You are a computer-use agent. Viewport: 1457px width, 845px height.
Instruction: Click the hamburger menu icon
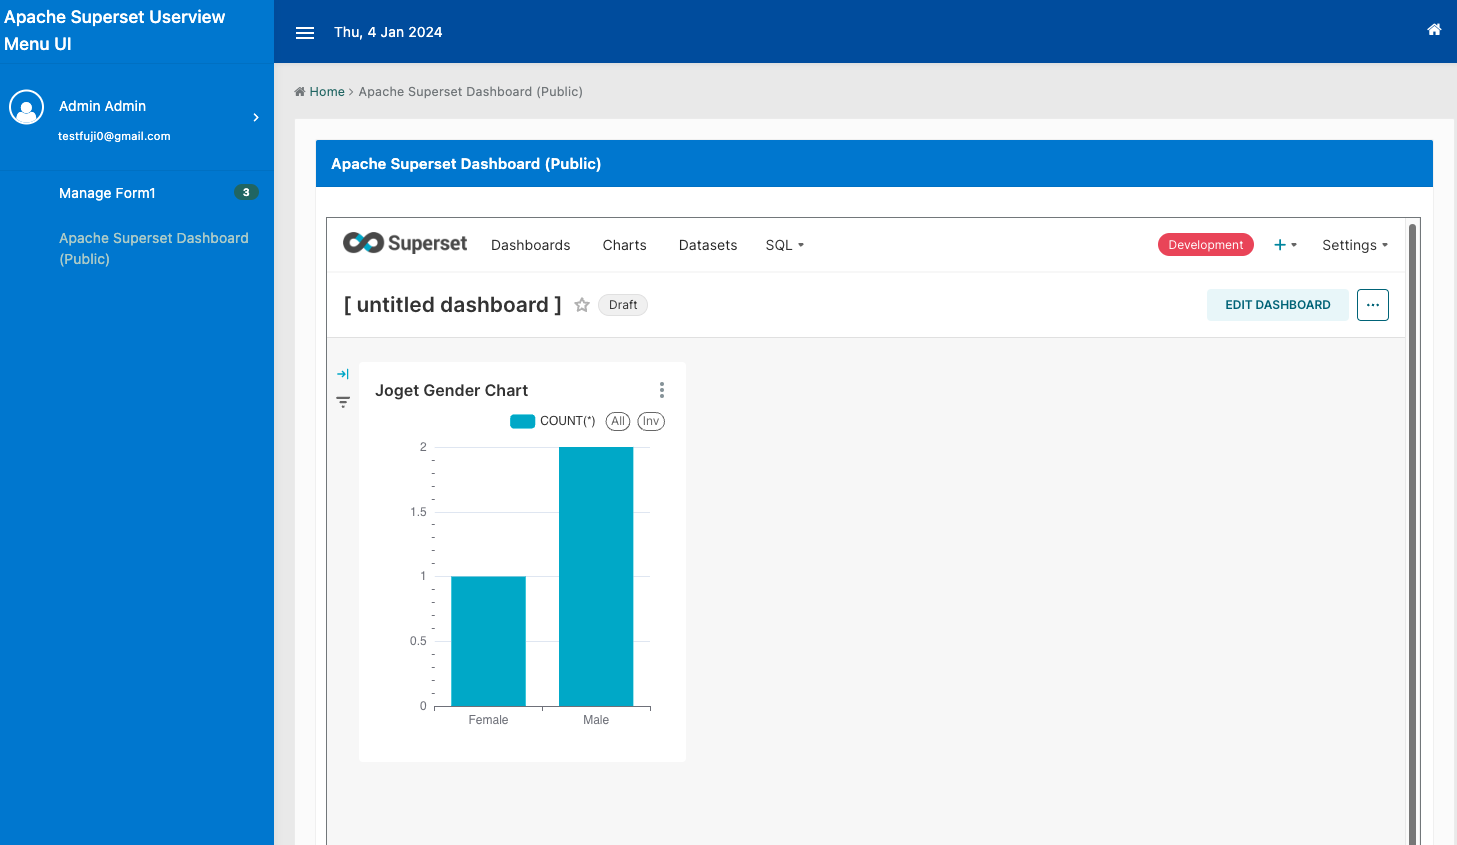(x=305, y=33)
